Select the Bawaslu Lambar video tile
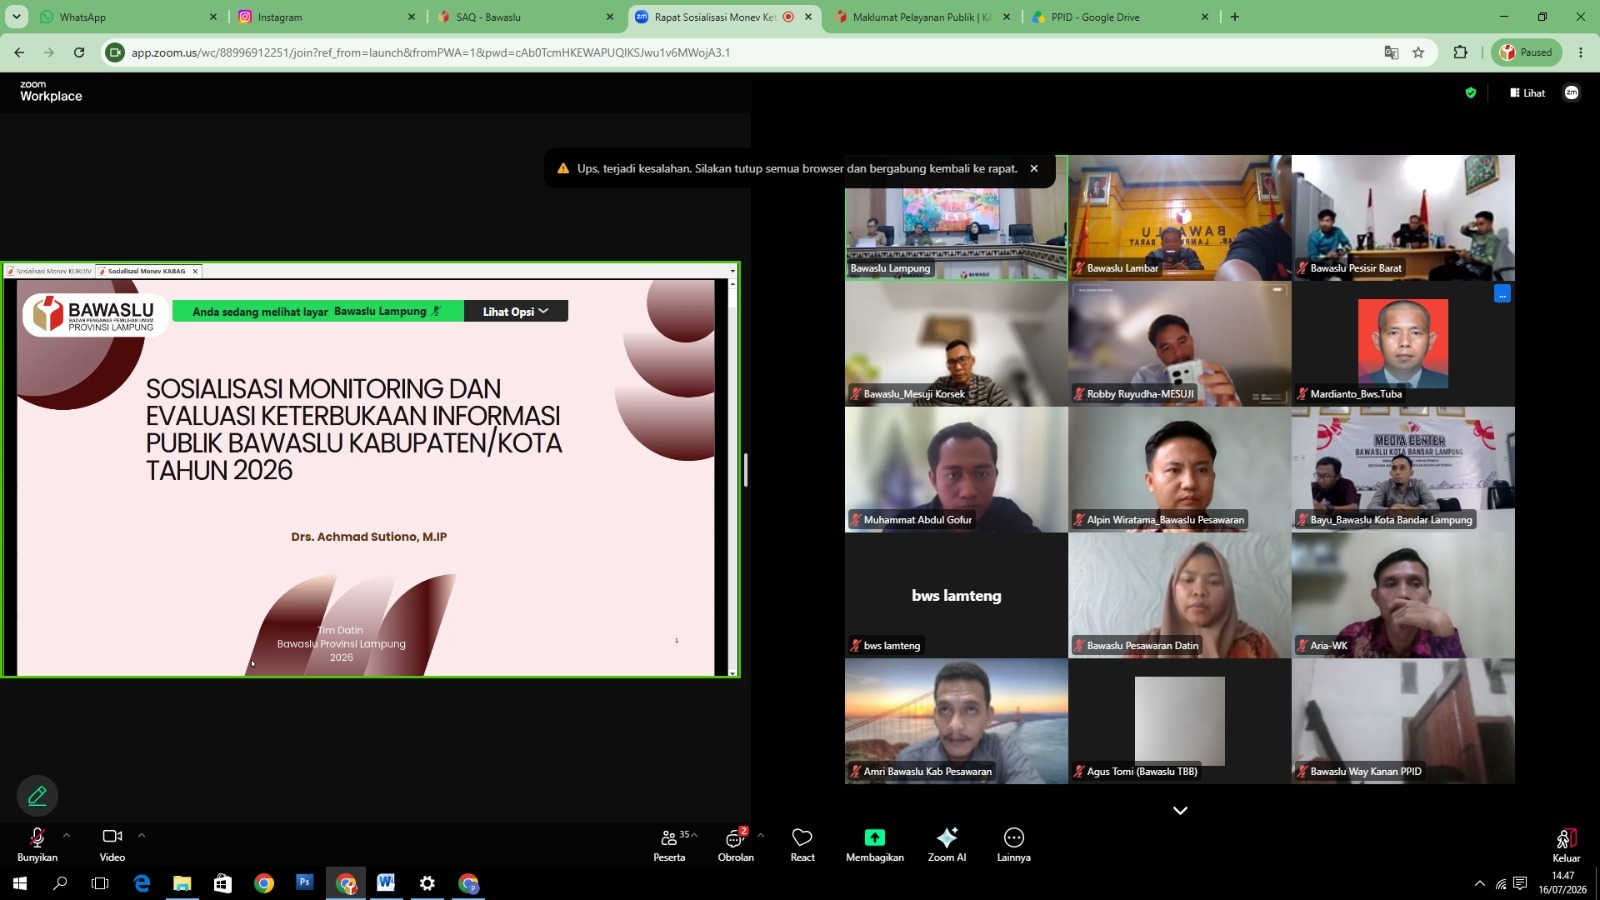Viewport: 1600px width, 900px height. point(1180,218)
